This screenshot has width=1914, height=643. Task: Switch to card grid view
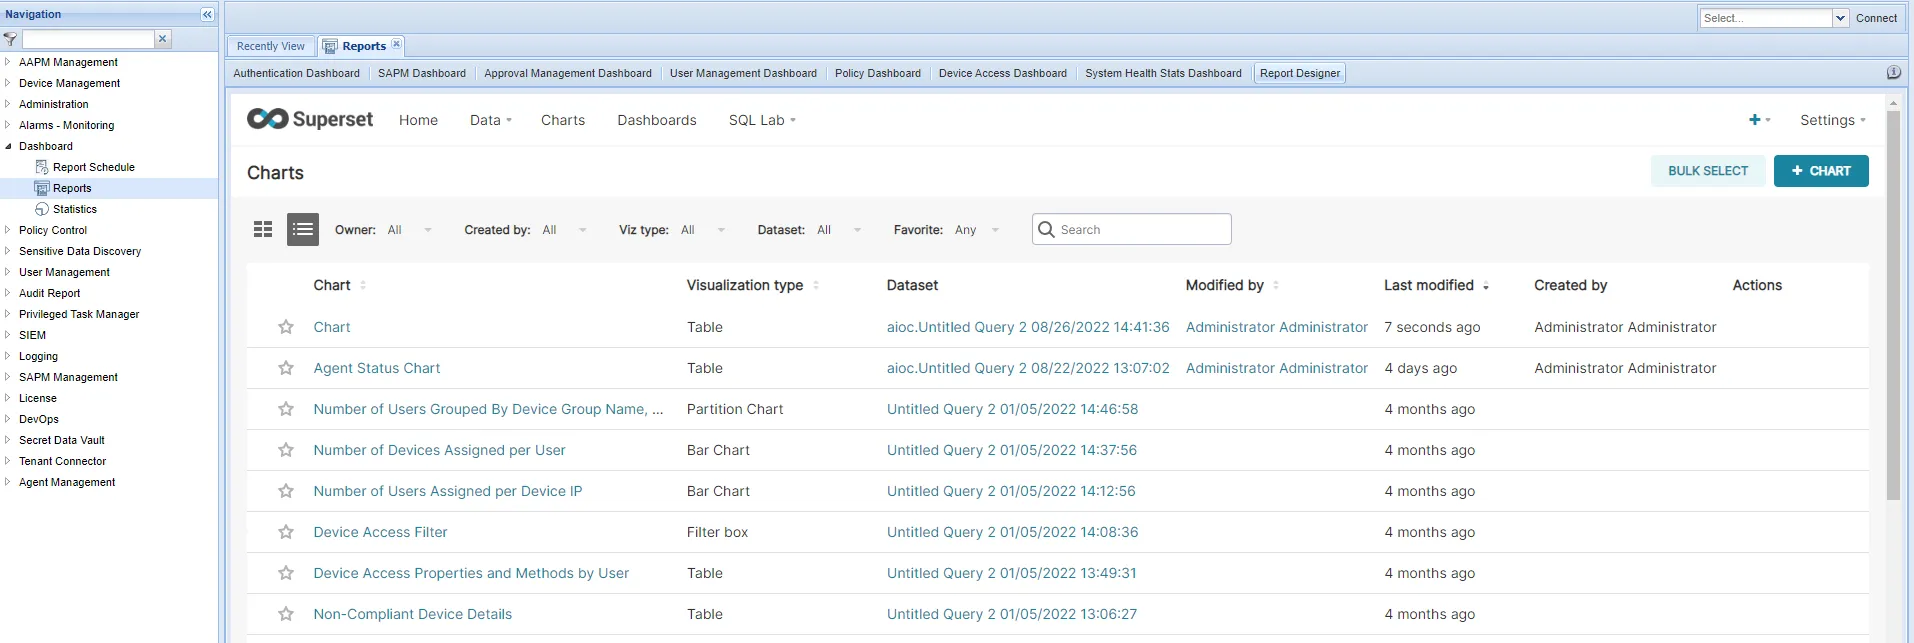tap(263, 230)
